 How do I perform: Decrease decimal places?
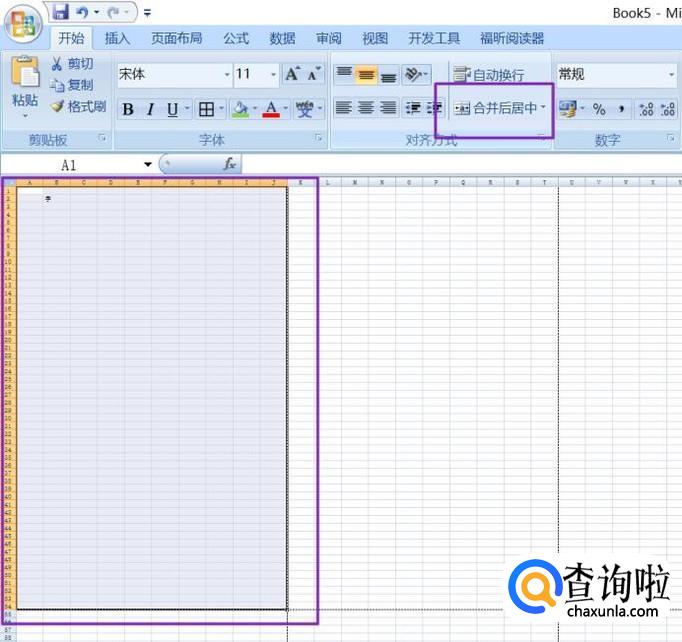point(668,109)
